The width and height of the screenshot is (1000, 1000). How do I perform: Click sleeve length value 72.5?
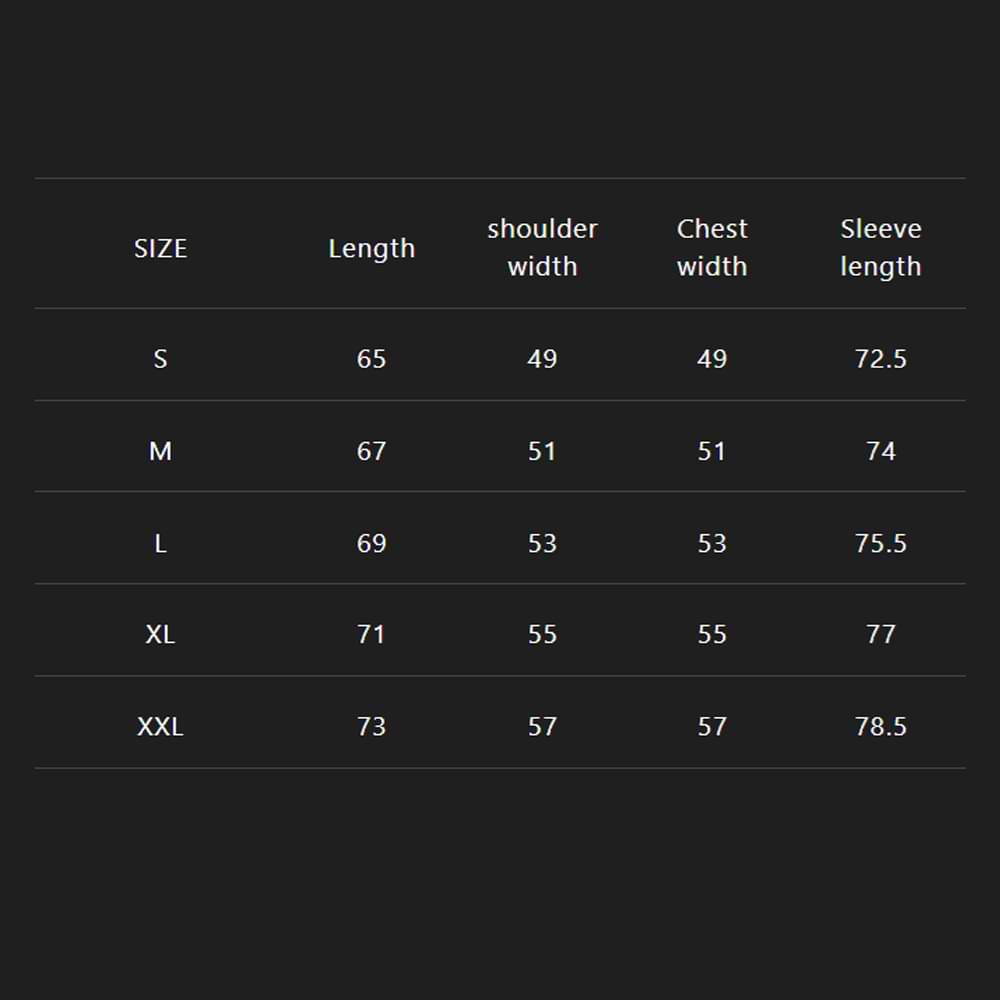880,359
